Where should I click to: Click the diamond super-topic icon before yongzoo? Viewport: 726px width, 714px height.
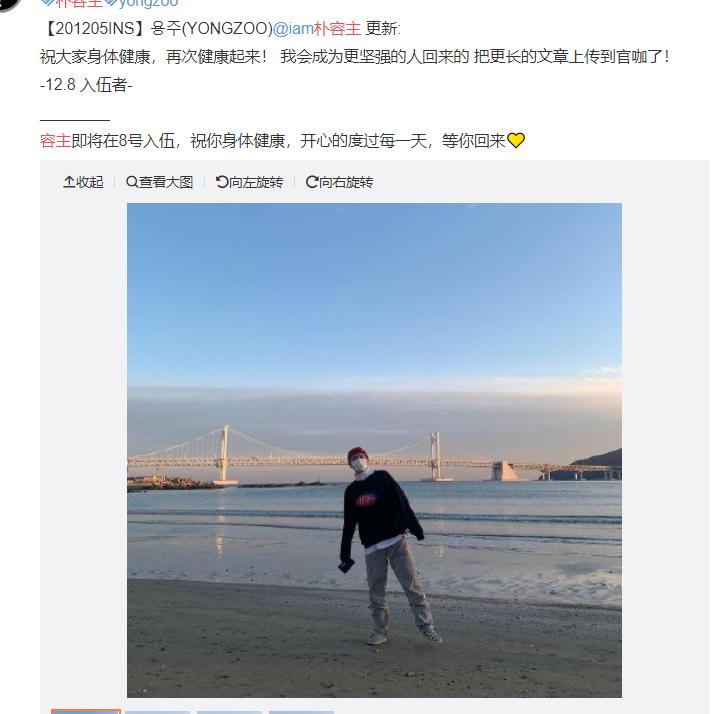(111, 2)
